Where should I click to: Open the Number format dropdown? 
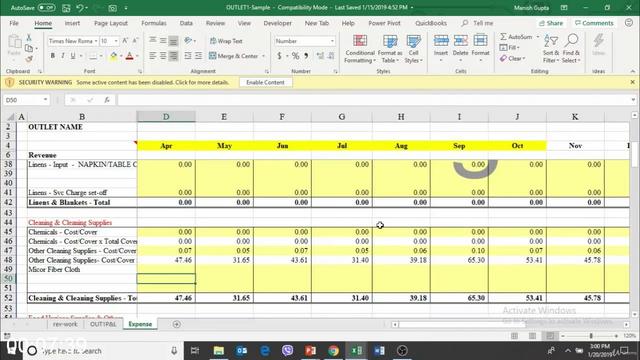point(332,41)
